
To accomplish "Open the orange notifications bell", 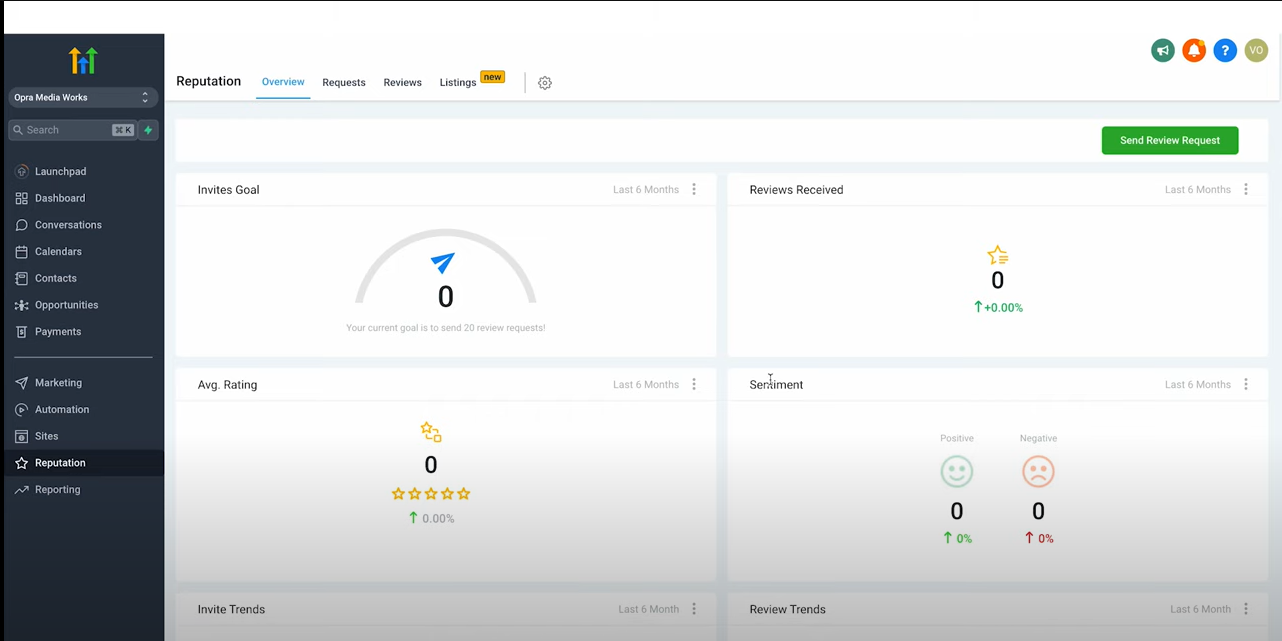I will pyautogui.click(x=1194, y=50).
